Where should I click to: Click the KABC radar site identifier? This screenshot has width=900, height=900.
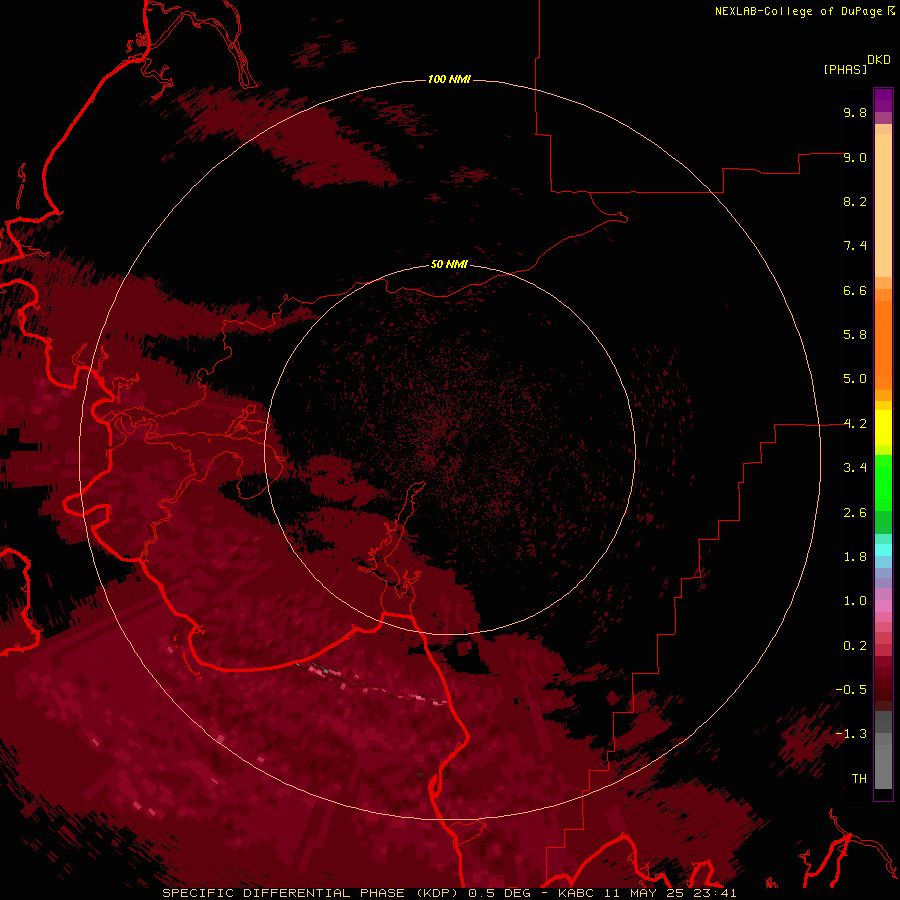(577, 893)
